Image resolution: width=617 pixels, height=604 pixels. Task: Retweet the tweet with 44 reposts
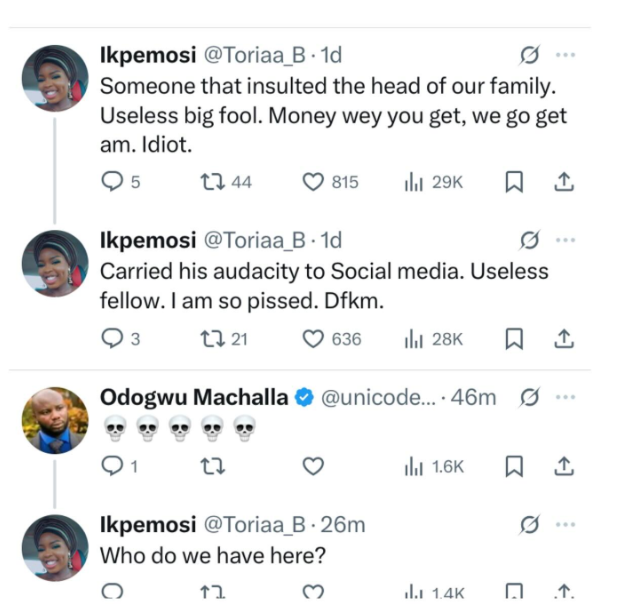point(211,182)
